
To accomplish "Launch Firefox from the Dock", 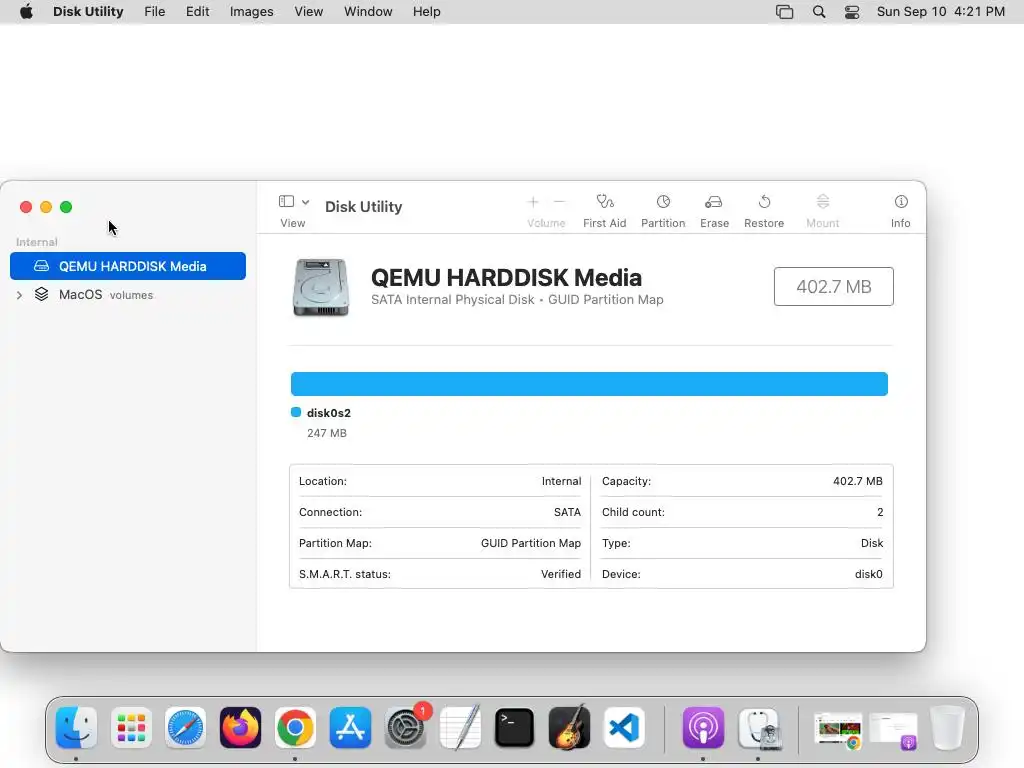I will pyautogui.click(x=240, y=728).
